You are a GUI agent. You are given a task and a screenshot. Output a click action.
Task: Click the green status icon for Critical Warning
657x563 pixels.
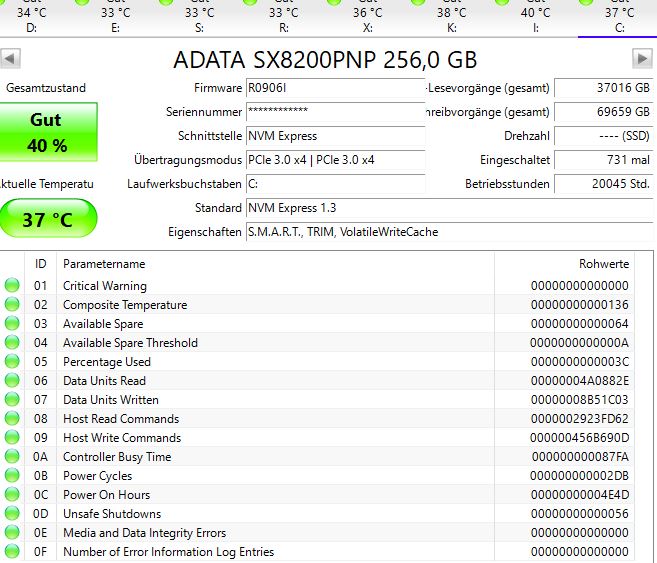click(x=12, y=285)
